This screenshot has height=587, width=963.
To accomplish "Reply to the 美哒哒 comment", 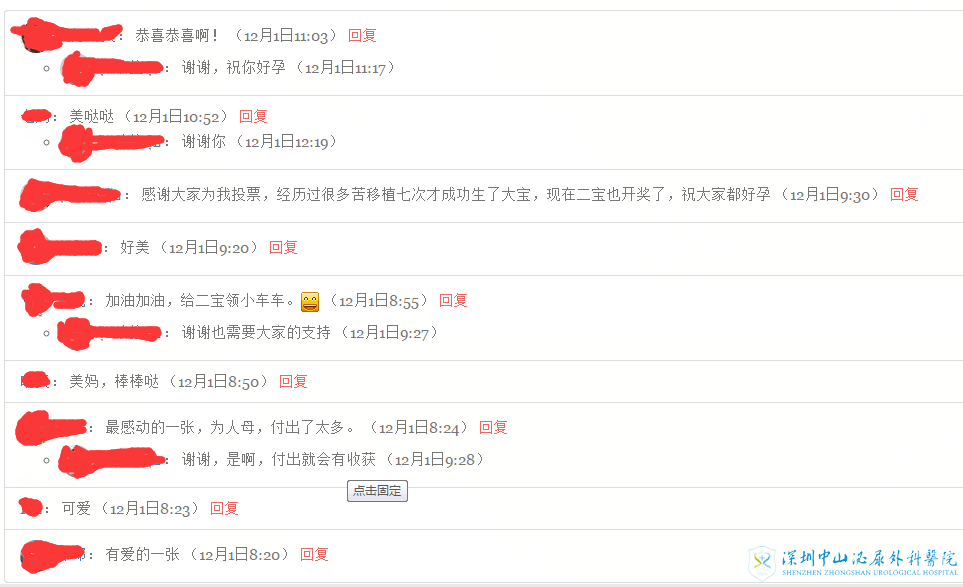I will [x=253, y=117].
